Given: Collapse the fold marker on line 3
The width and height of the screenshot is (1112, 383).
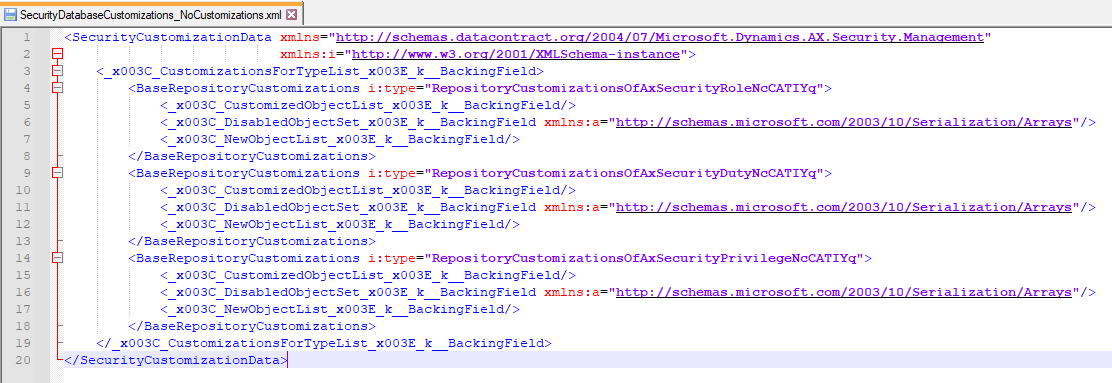Looking at the screenshot, I should point(57,71).
